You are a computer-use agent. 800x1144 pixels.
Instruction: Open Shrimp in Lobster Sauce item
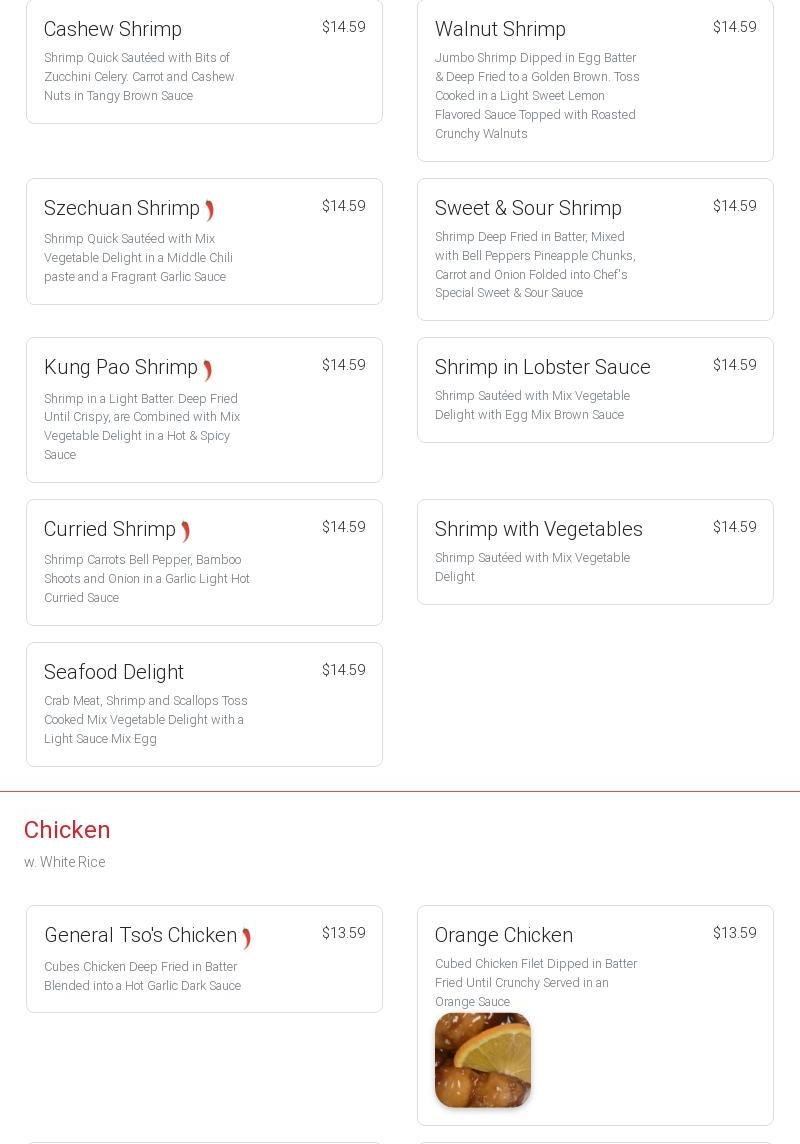coord(595,389)
